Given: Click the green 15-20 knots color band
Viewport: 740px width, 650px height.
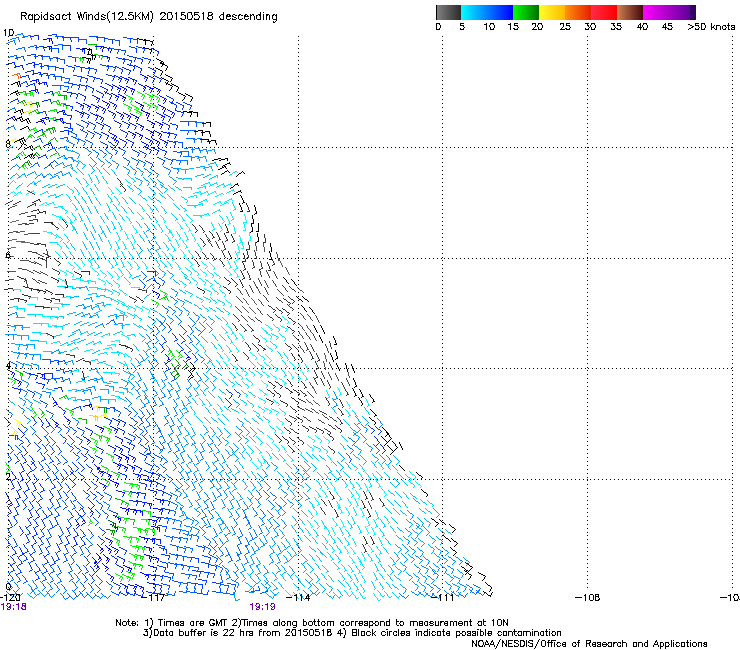Looking at the screenshot, I should [526, 12].
